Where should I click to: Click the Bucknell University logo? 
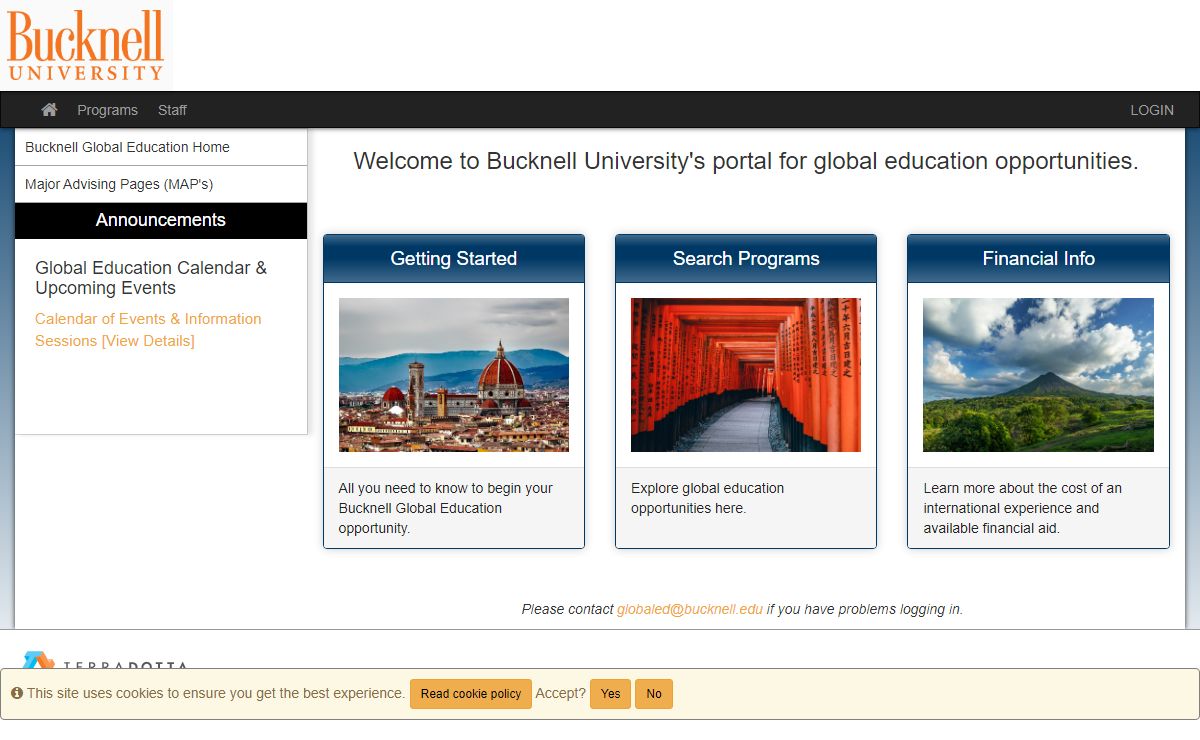[x=86, y=45]
